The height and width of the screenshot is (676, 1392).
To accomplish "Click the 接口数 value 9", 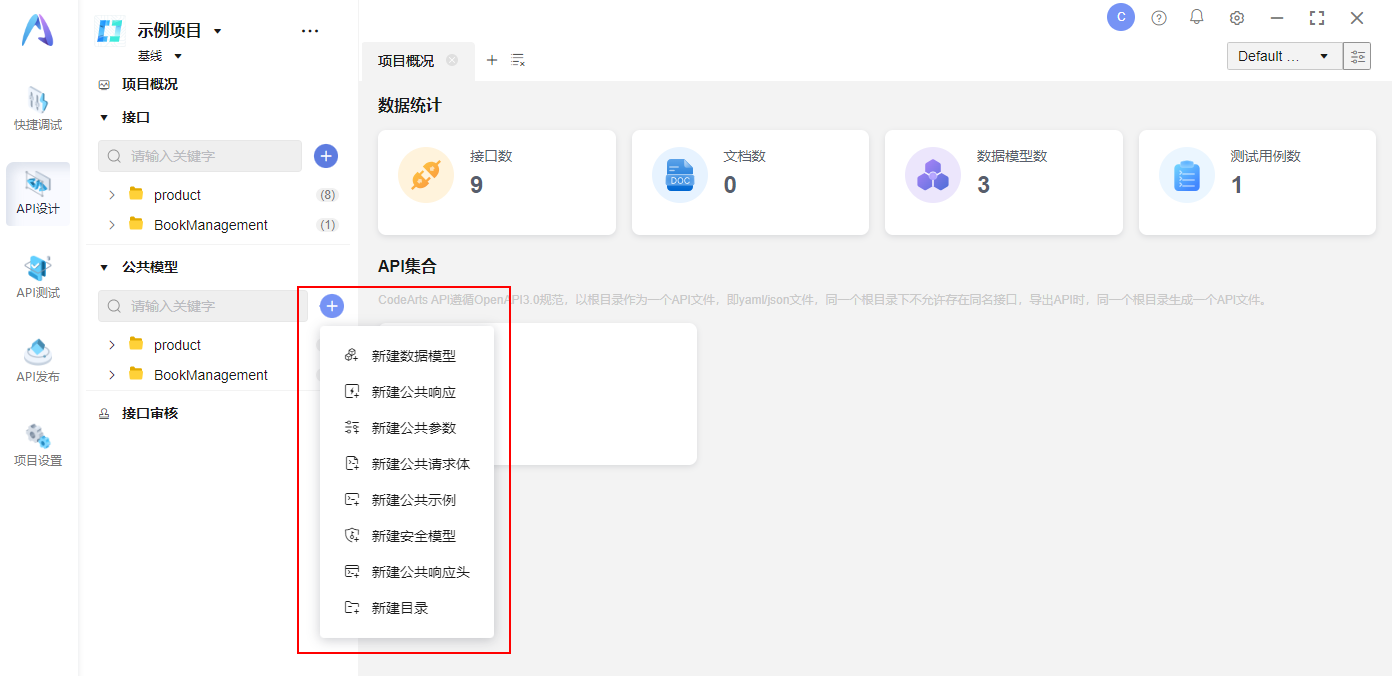I will (477, 185).
